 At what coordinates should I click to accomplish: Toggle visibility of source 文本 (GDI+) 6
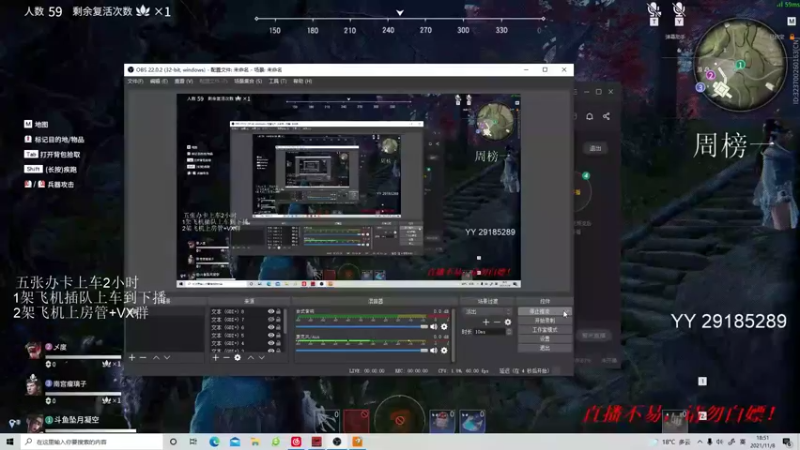tap(271, 327)
